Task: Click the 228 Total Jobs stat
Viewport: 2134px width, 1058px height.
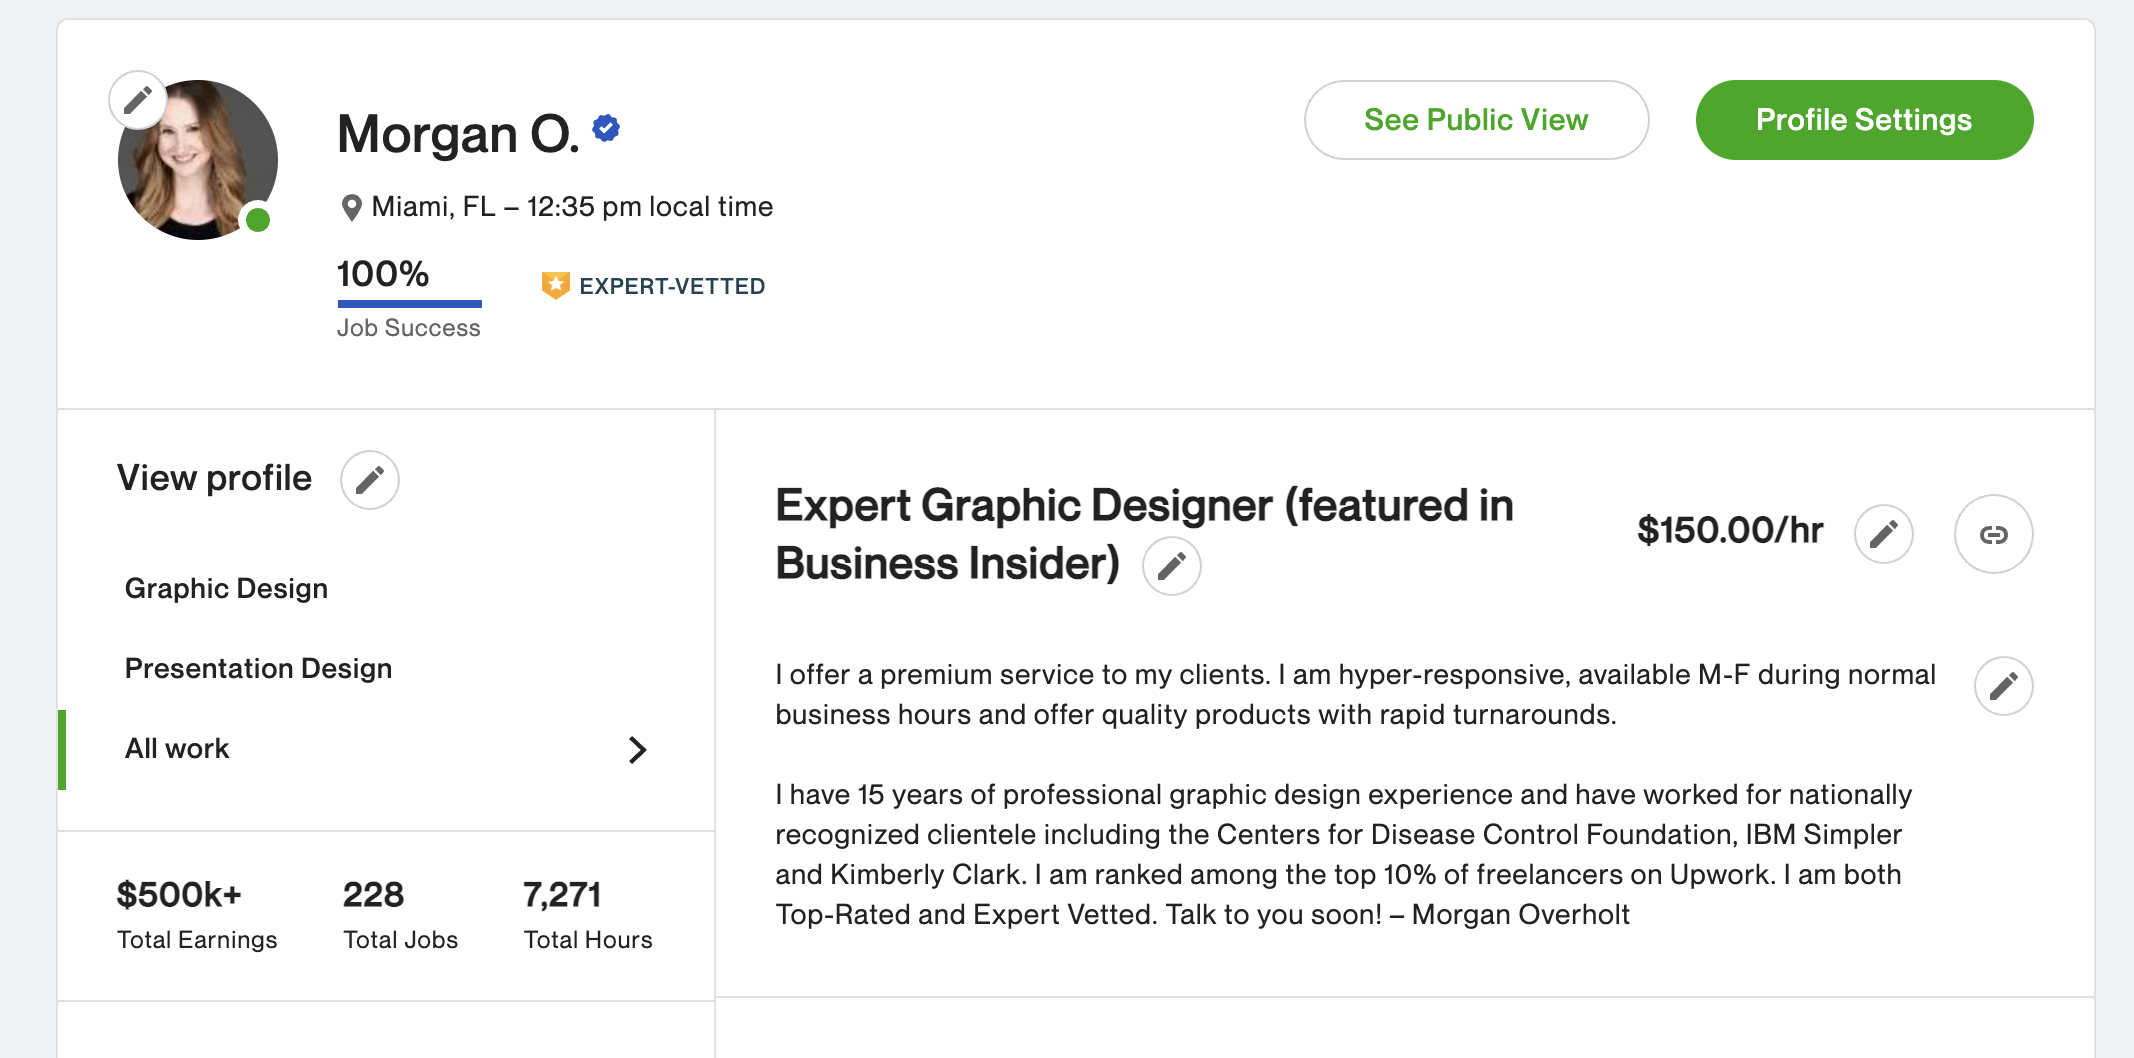Action: click(400, 914)
